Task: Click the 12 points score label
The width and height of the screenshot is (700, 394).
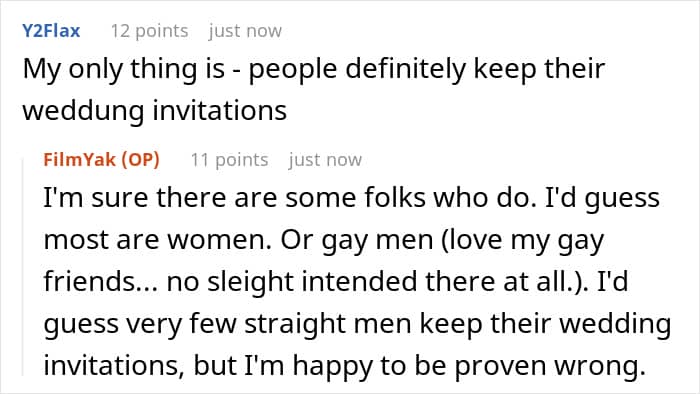Action: point(150,31)
